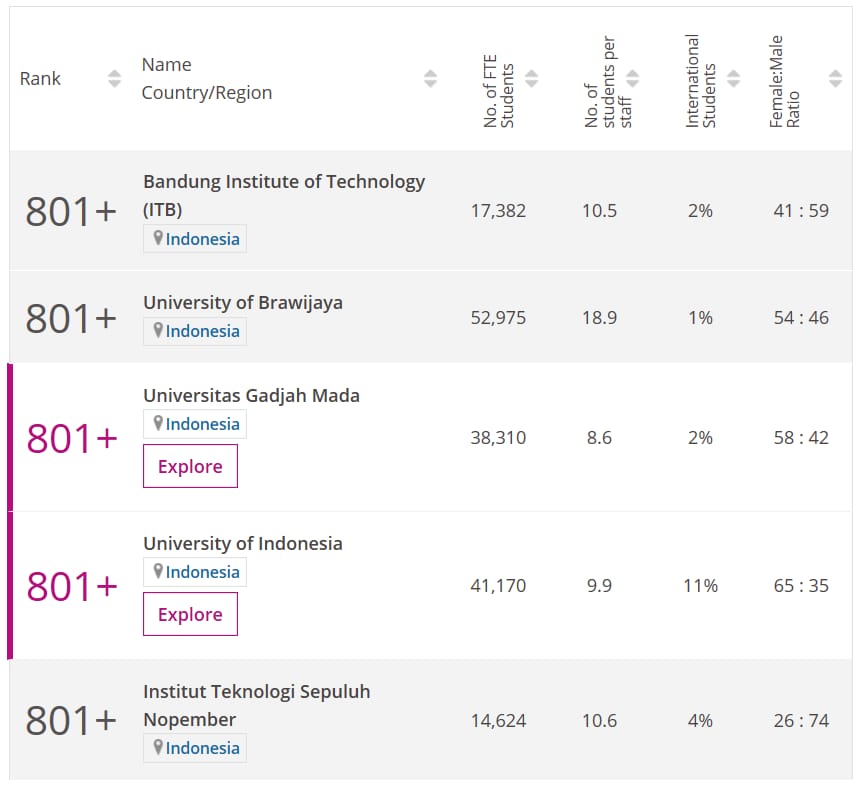Open University of Indonesia link
This screenshot has width=862, height=787.
tap(242, 543)
